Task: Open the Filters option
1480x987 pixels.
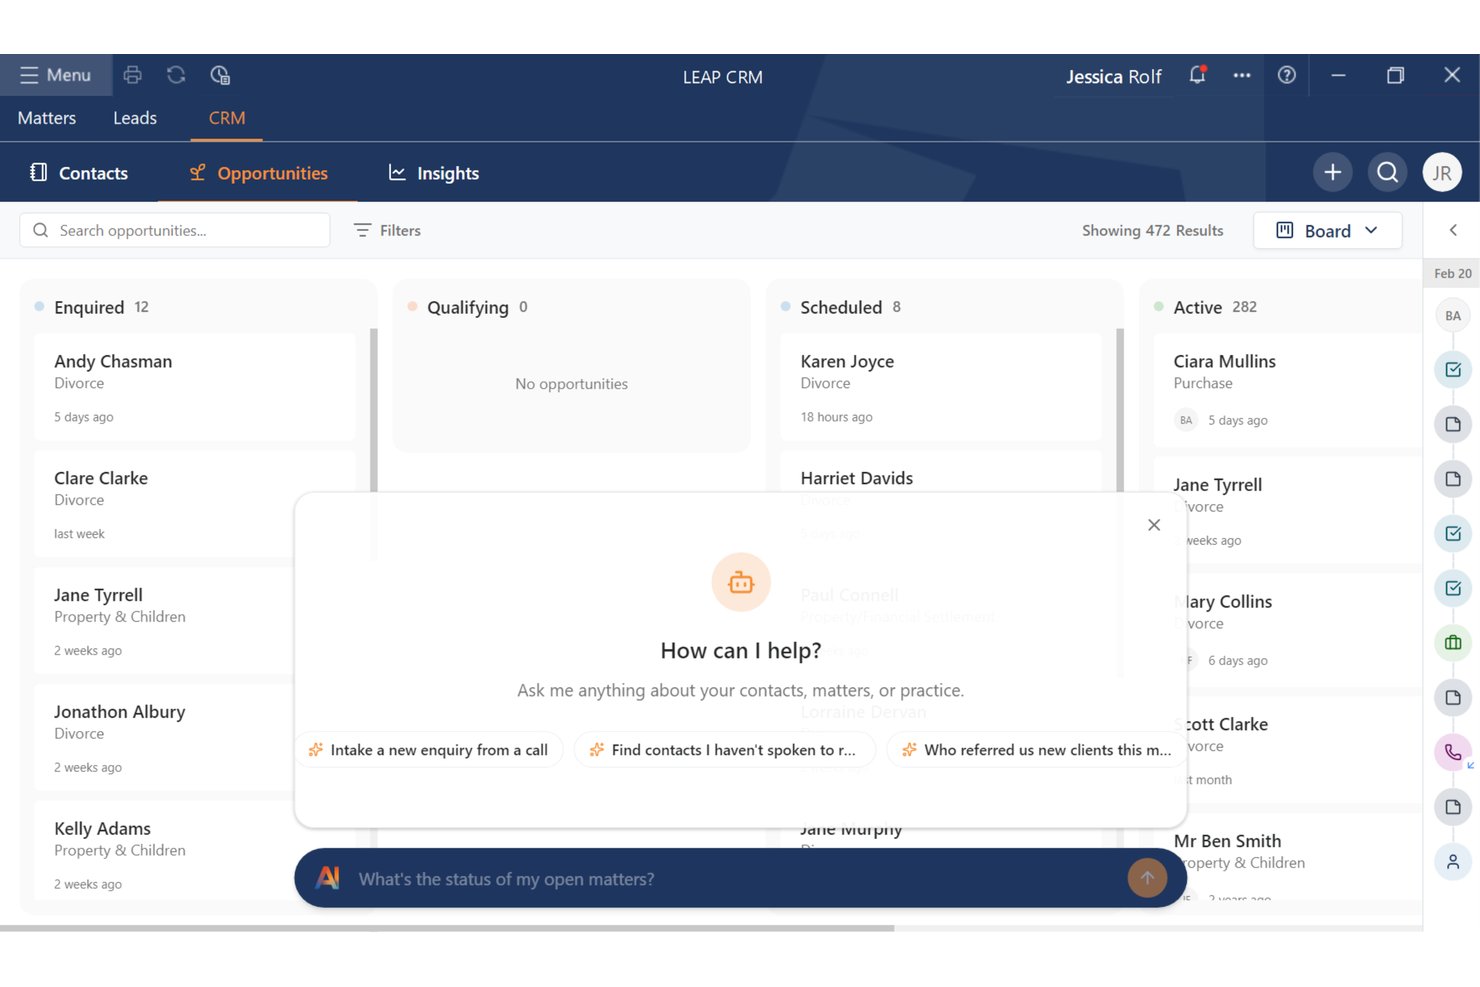Action: [388, 230]
